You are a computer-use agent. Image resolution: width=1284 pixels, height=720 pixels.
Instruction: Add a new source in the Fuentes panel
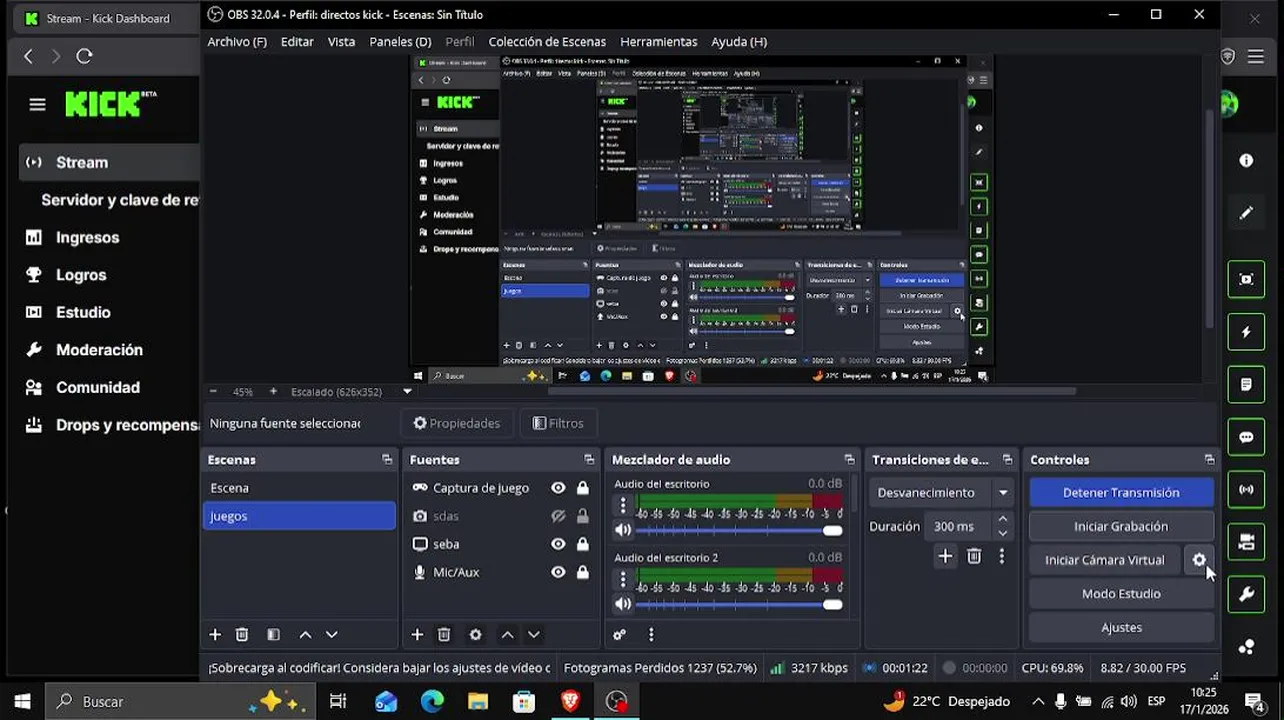(x=417, y=635)
